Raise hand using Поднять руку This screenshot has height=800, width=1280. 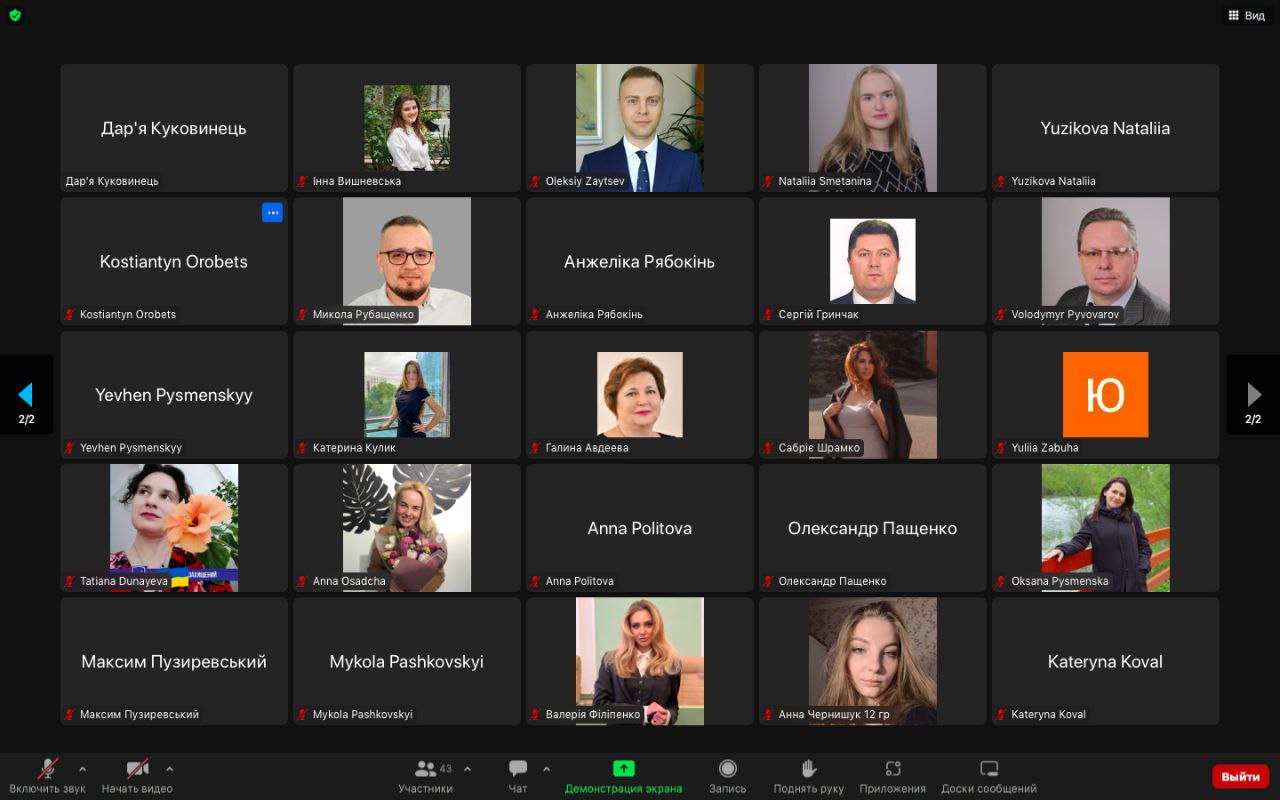808,776
